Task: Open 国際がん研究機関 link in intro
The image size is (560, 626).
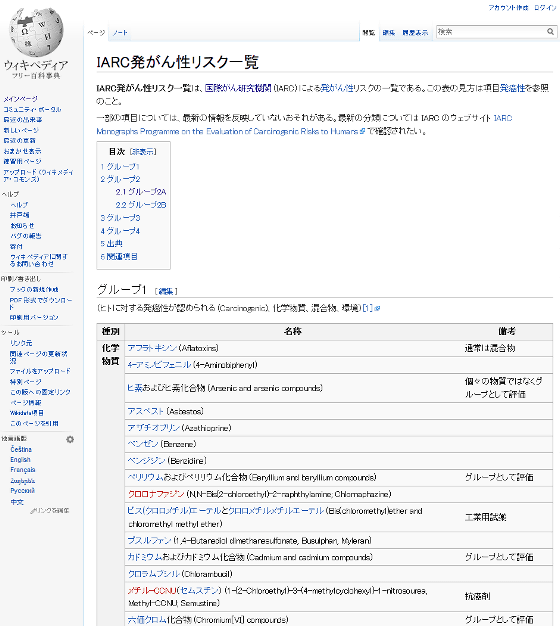Action: tap(238, 88)
